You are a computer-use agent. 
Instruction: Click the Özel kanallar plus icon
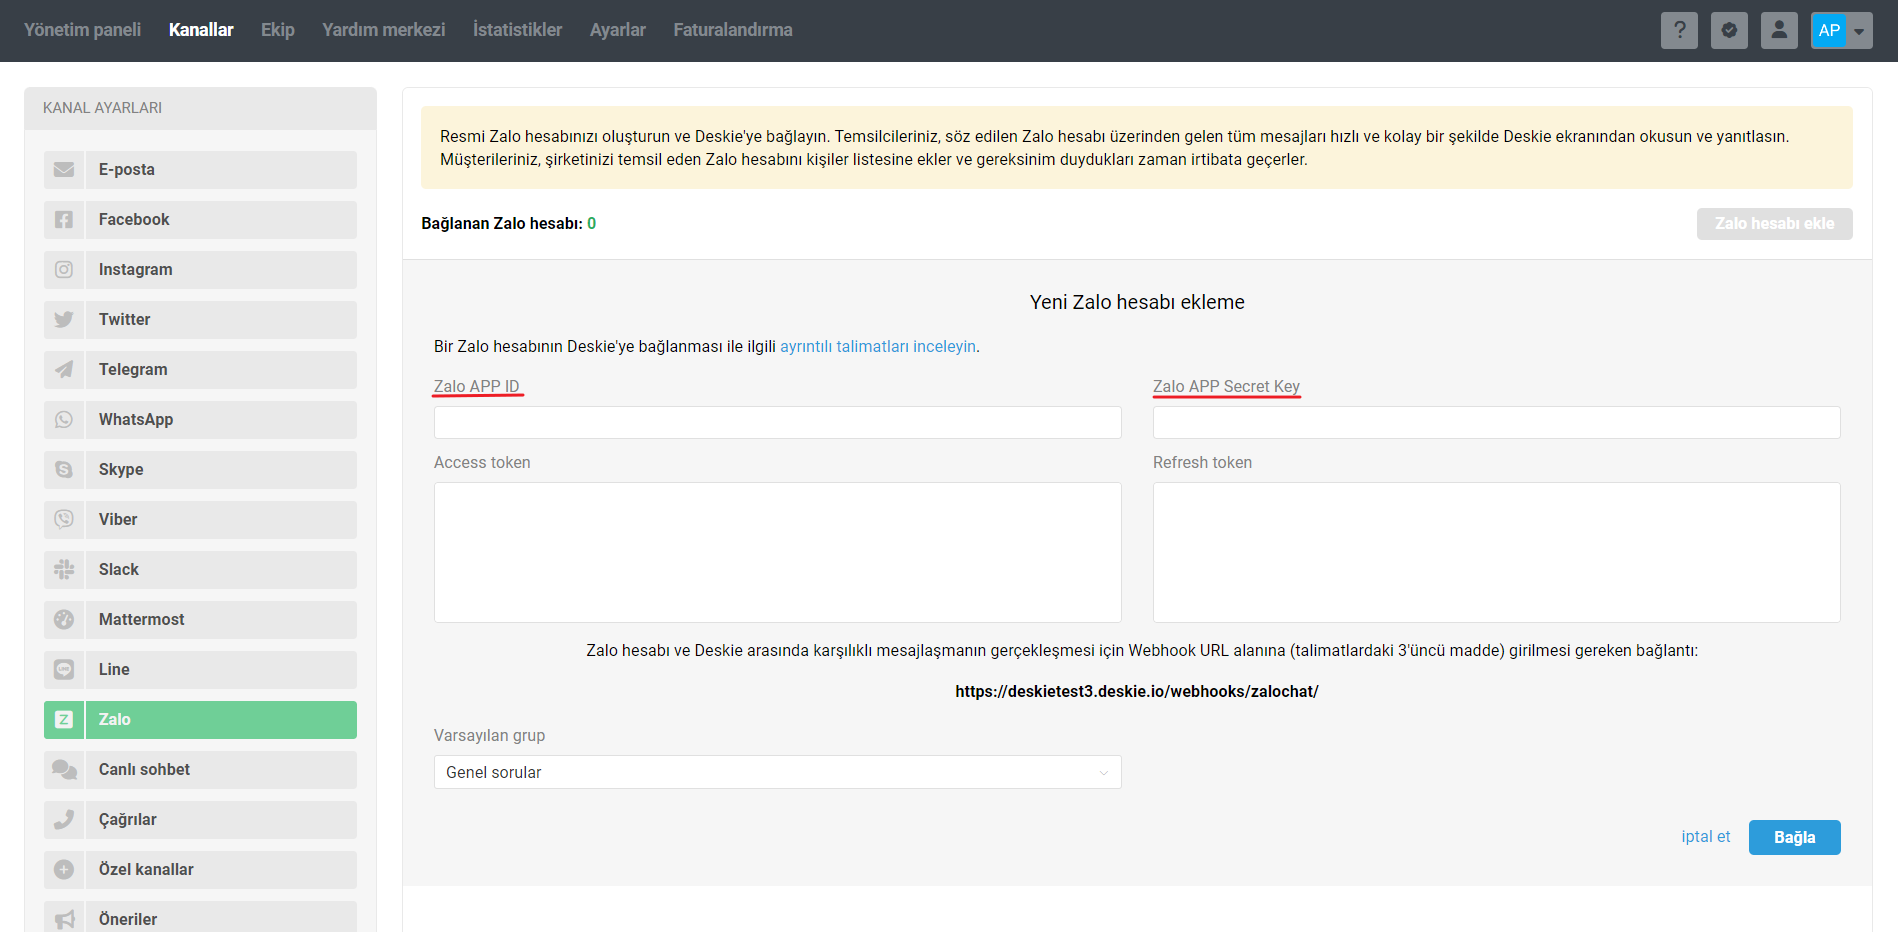(64, 870)
